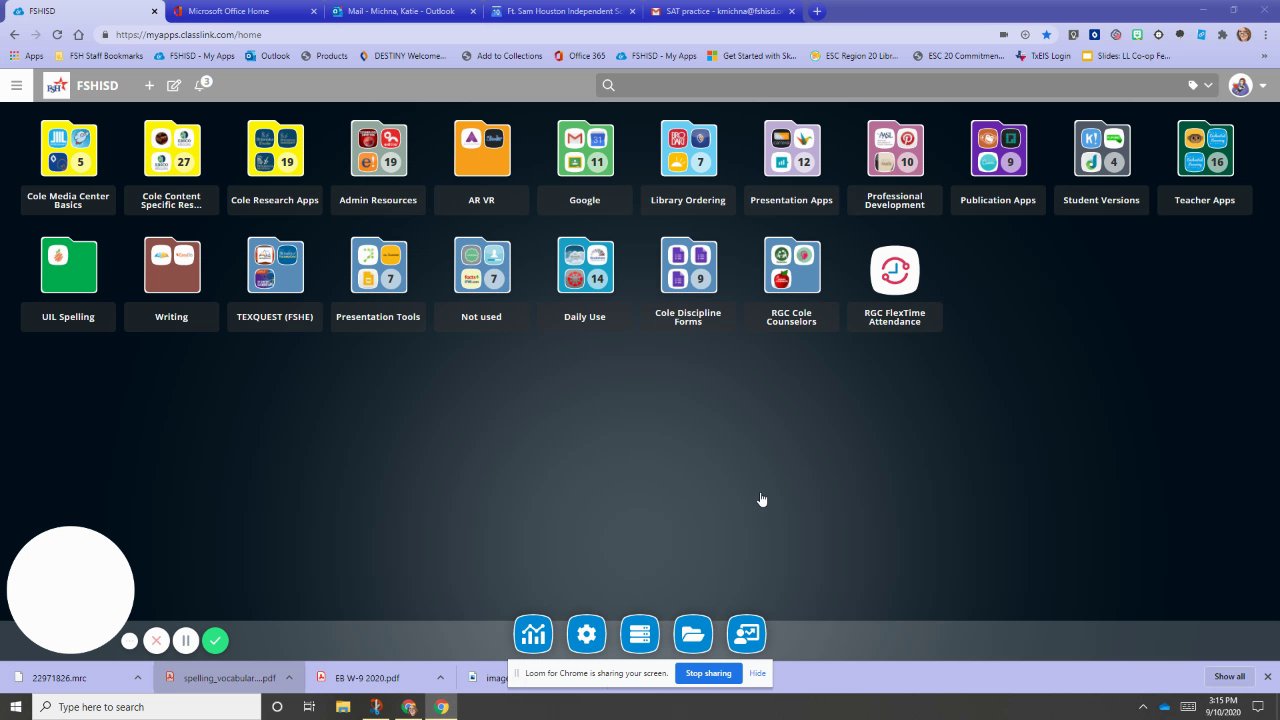The image size is (1280, 720).
Task: Expand the tag filter dropdown
Action: (1200, 85)
